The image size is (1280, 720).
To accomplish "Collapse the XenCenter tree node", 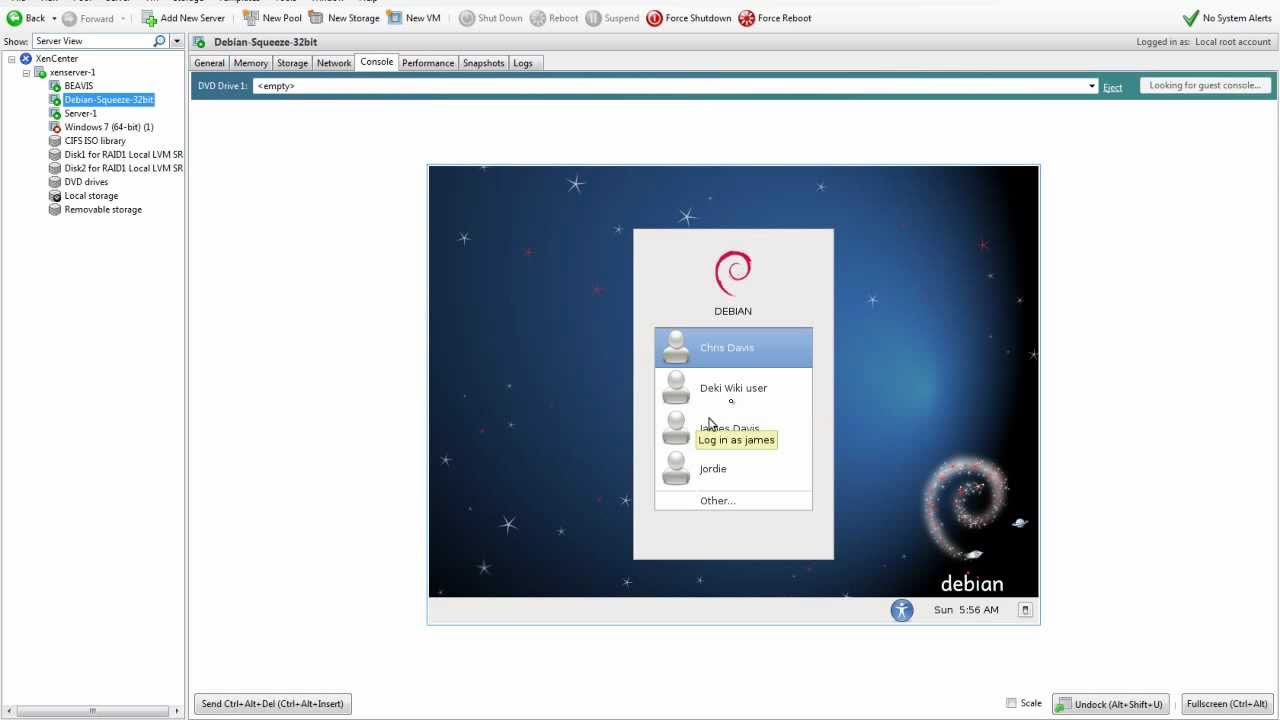I will (x=12, y=59).
